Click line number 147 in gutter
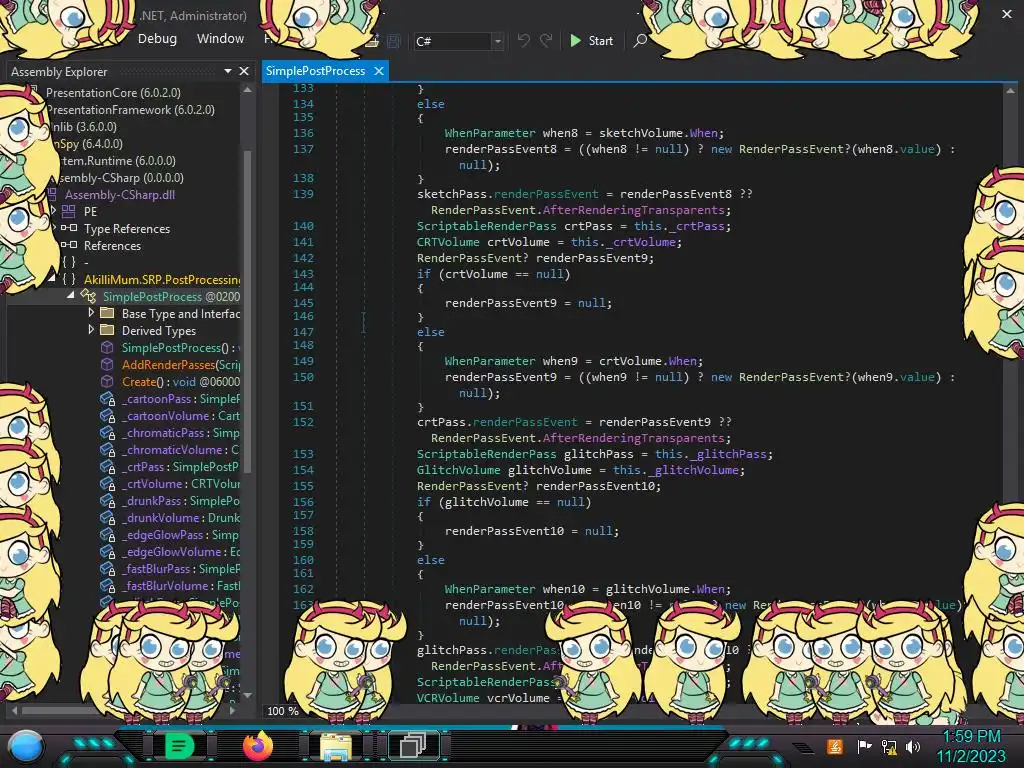 pyautogui.click(x=303, y=332)
